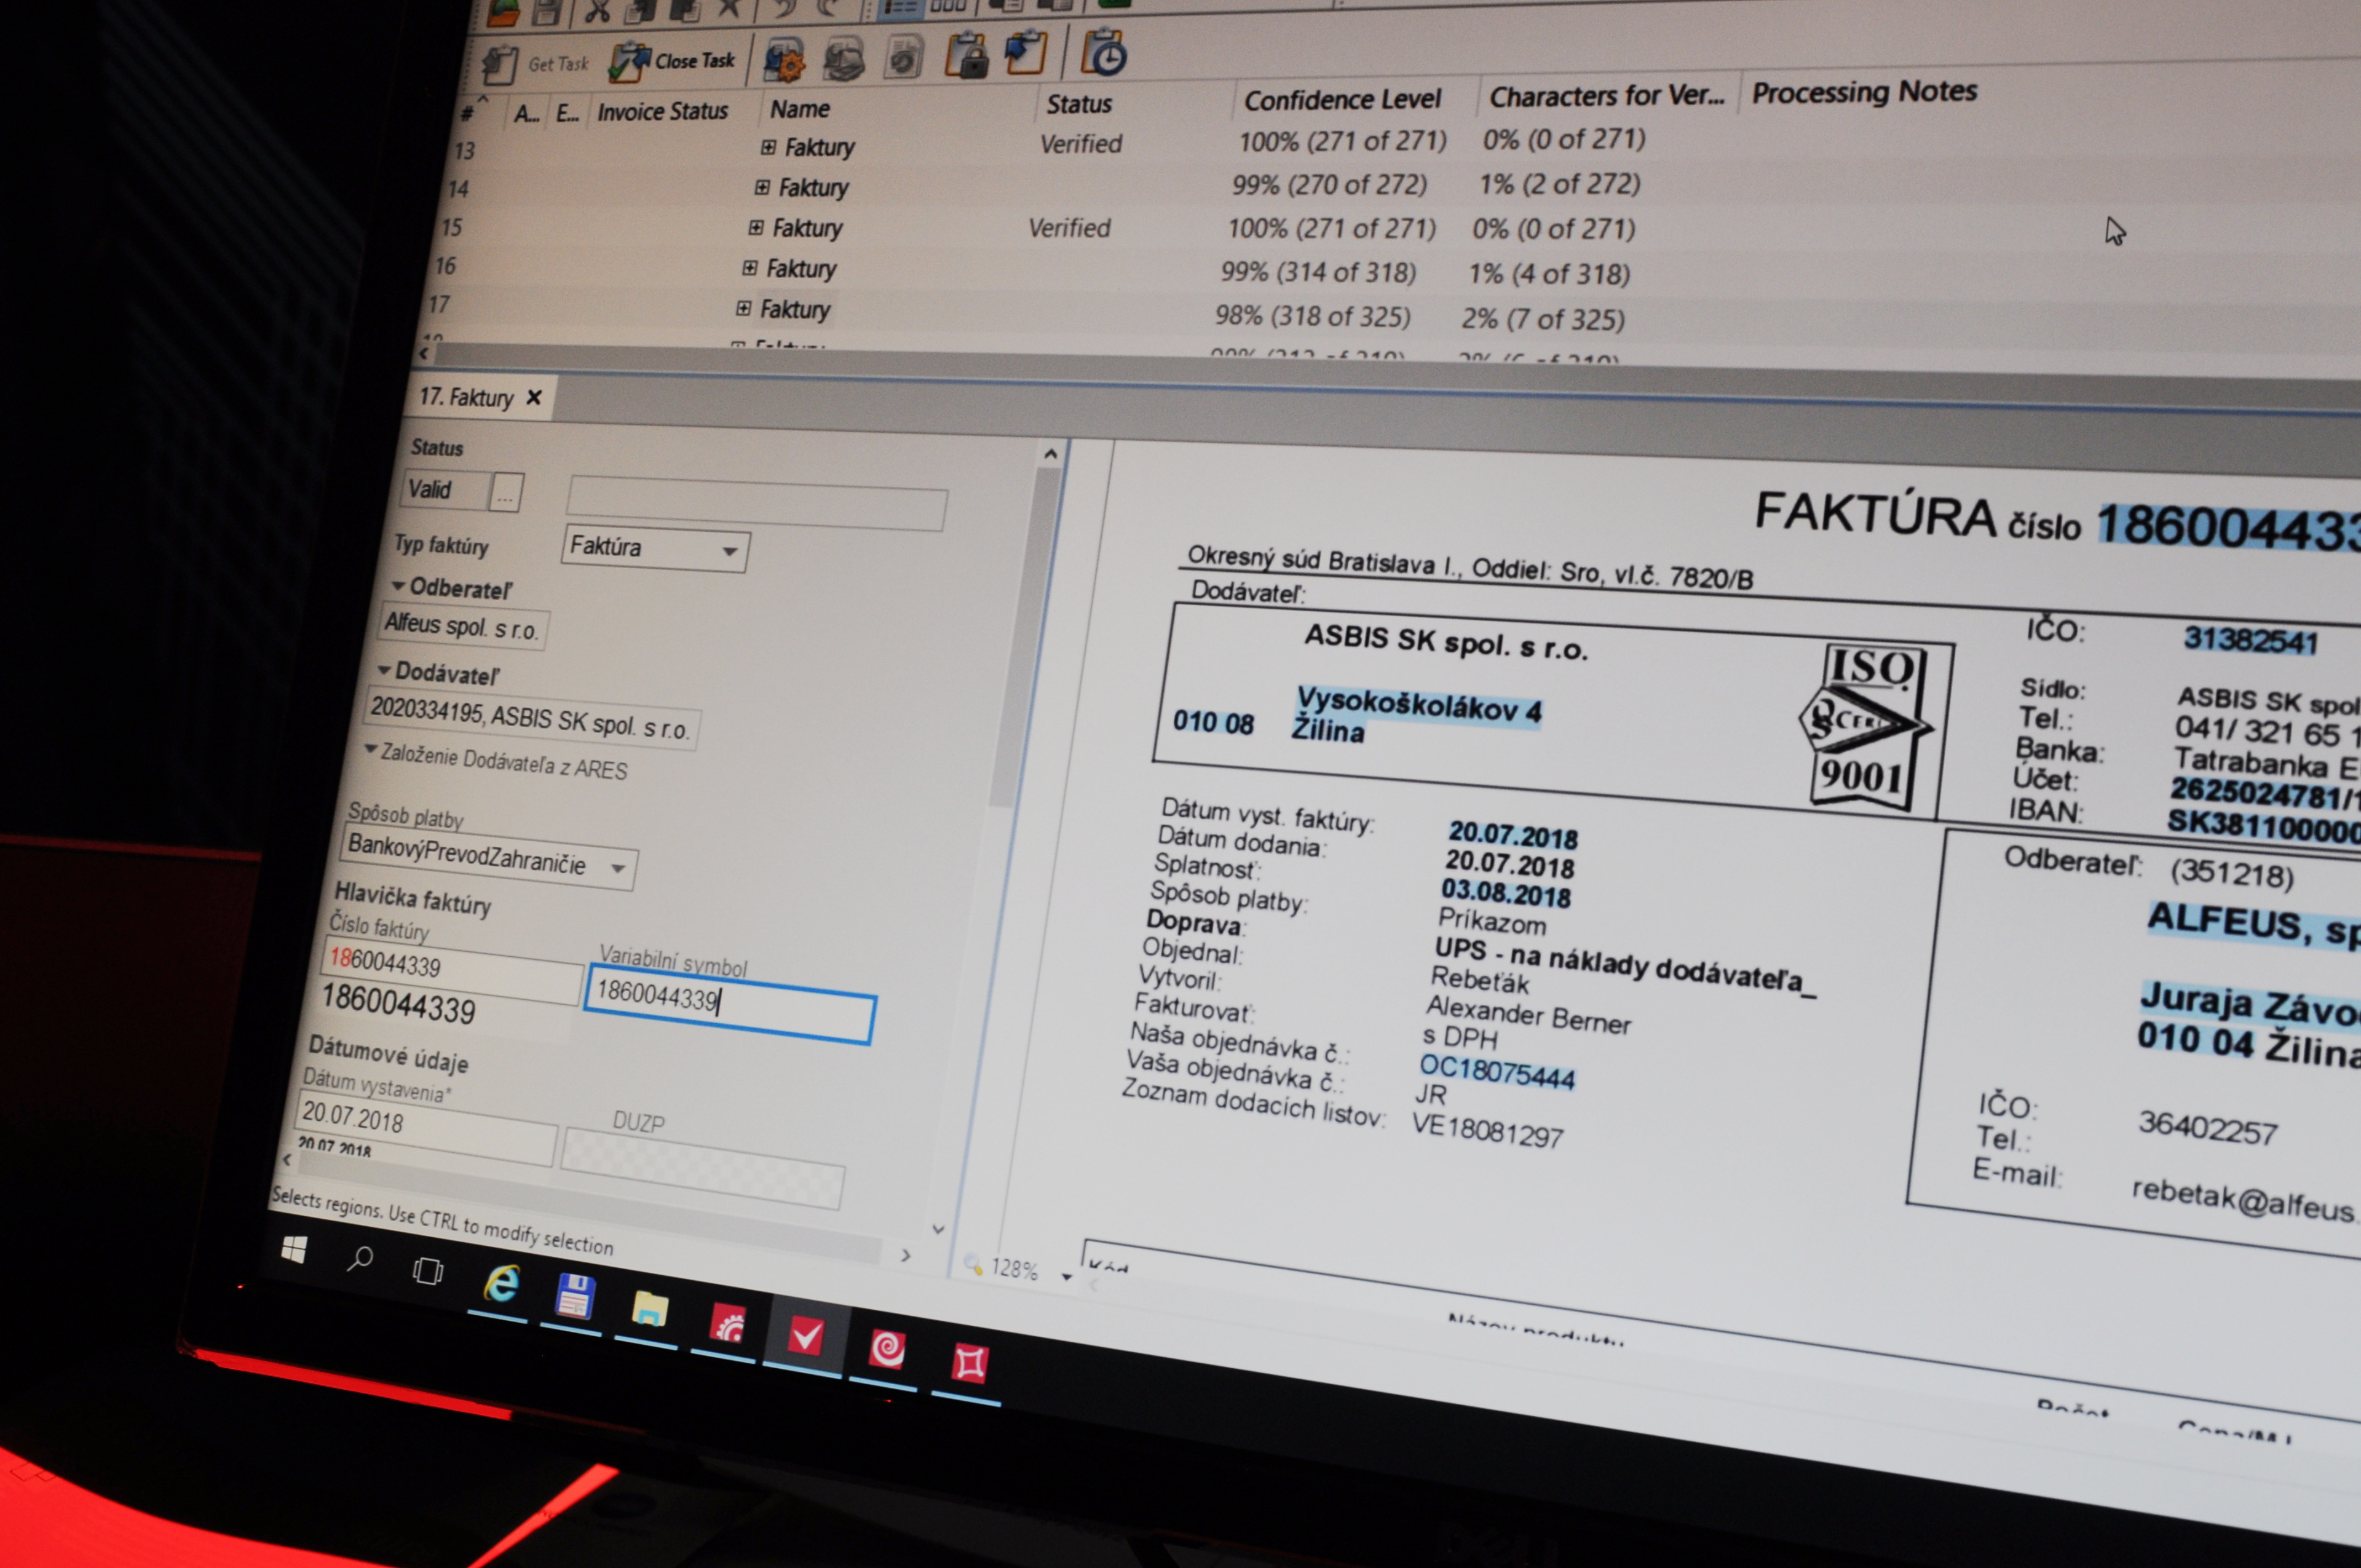Screen dimensions: 2361x1568
Task: Click the floppy disk taskbar icon
Action: pos(576,1297)
